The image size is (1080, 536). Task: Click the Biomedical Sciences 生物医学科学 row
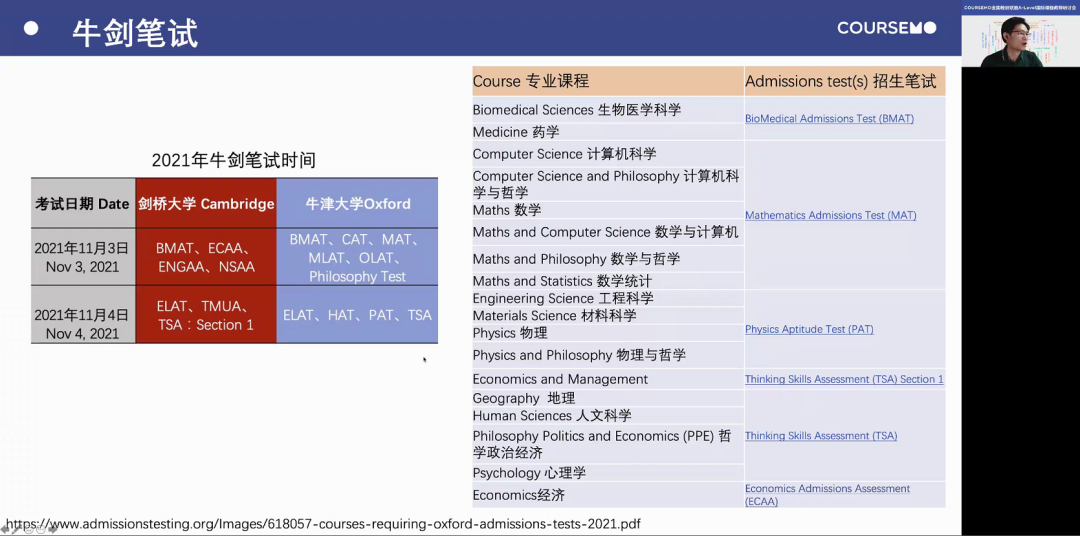(608, 110)
